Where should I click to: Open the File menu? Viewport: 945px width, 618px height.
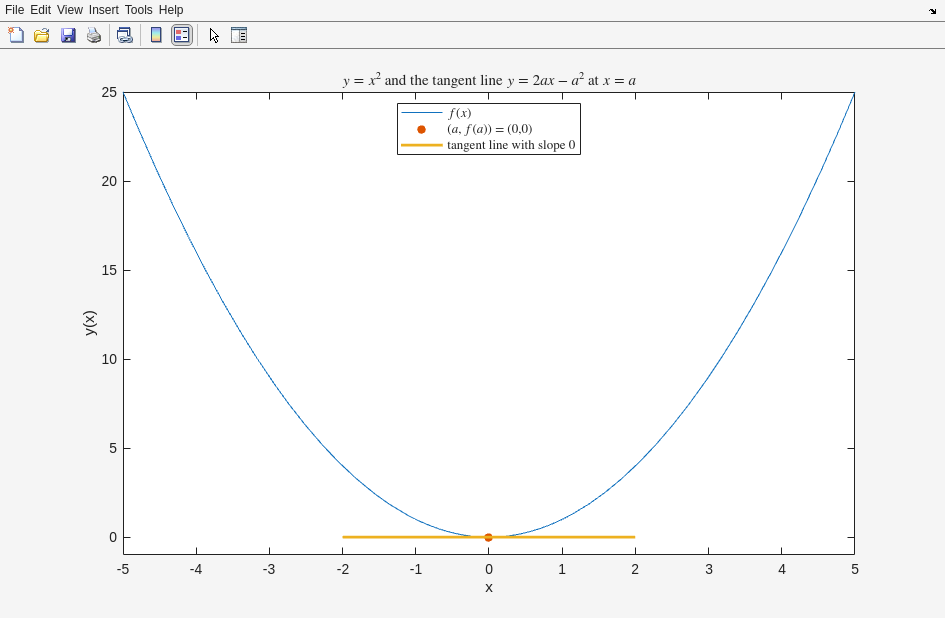pos(14,10)
